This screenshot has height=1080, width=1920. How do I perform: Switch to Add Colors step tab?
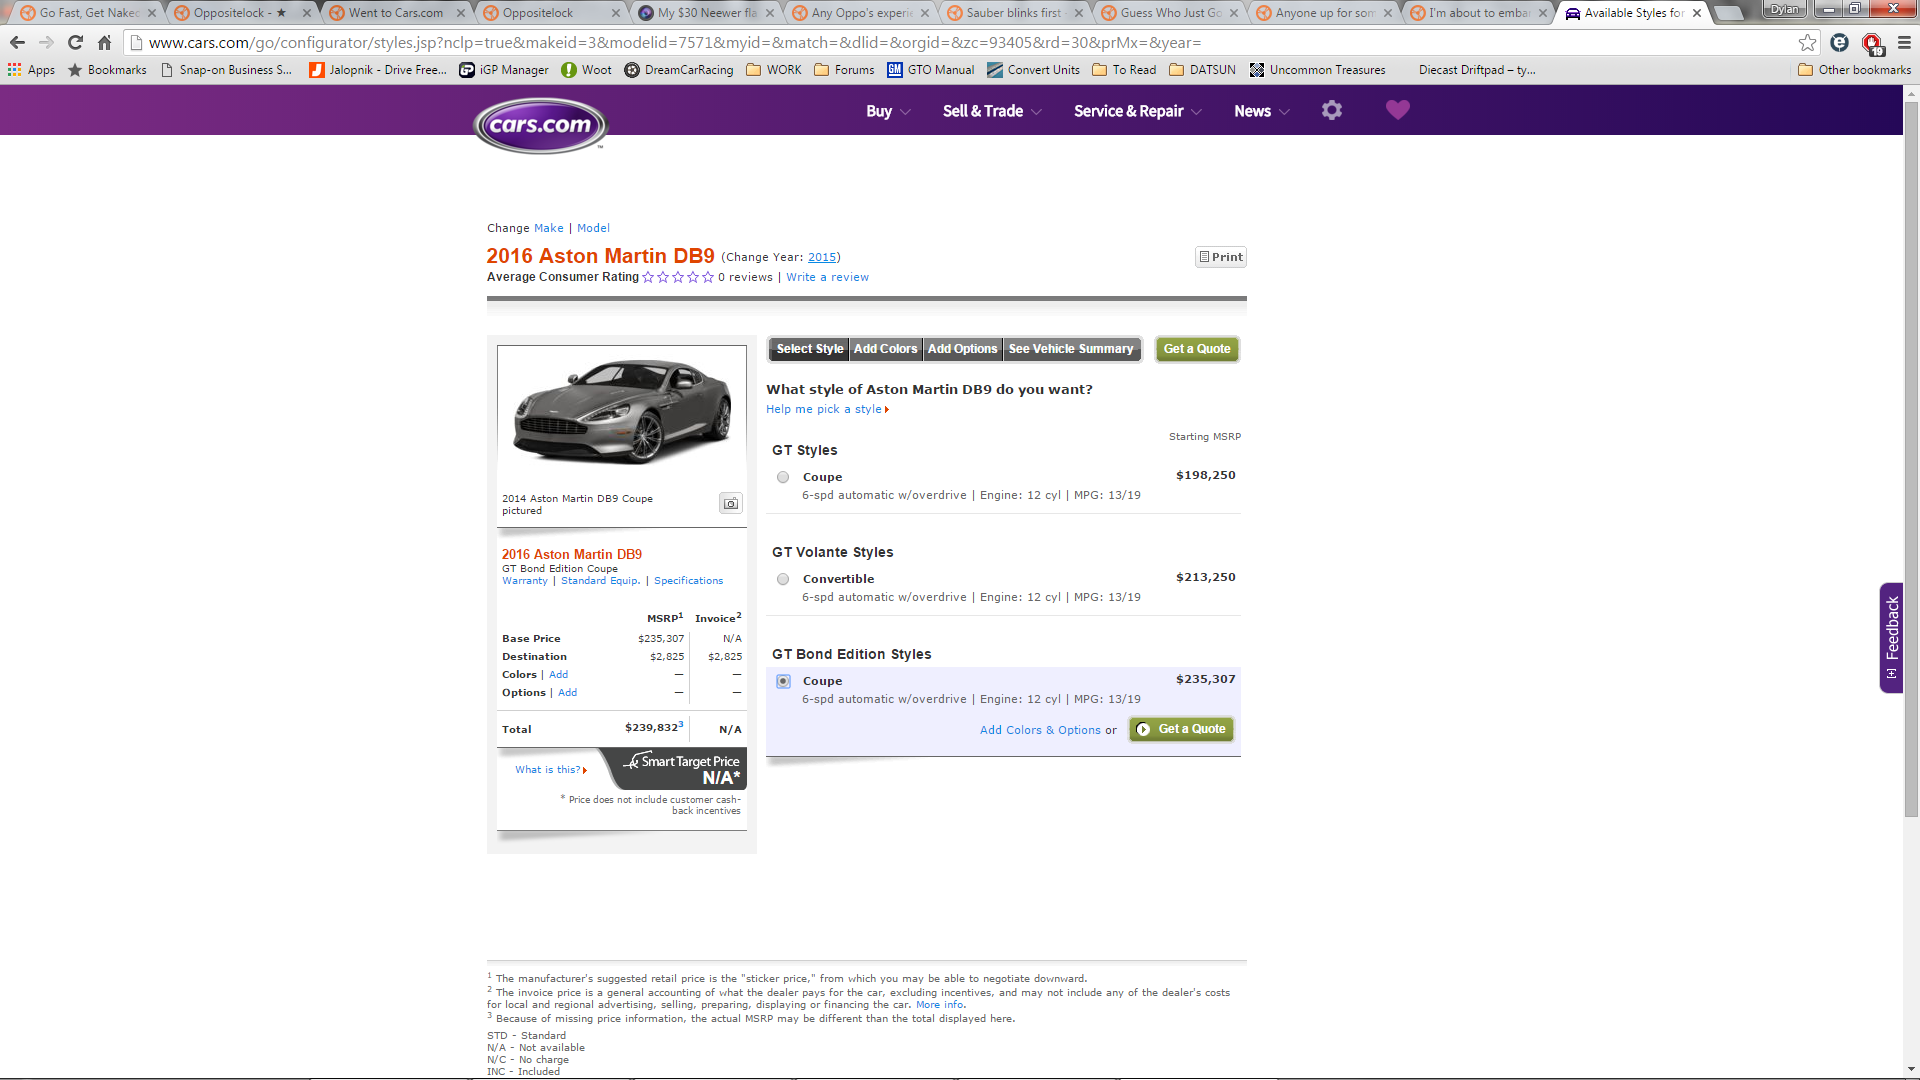click(x=885, y=349)
